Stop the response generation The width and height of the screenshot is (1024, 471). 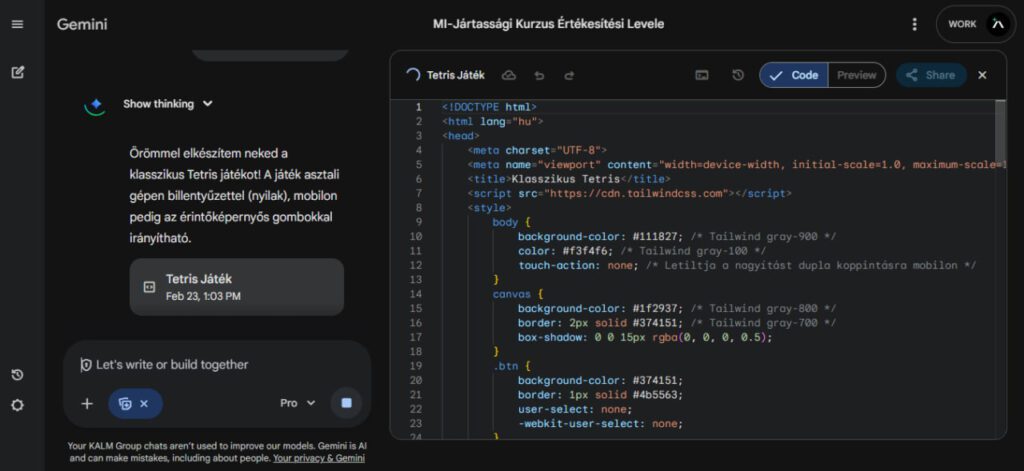(346, 403)
